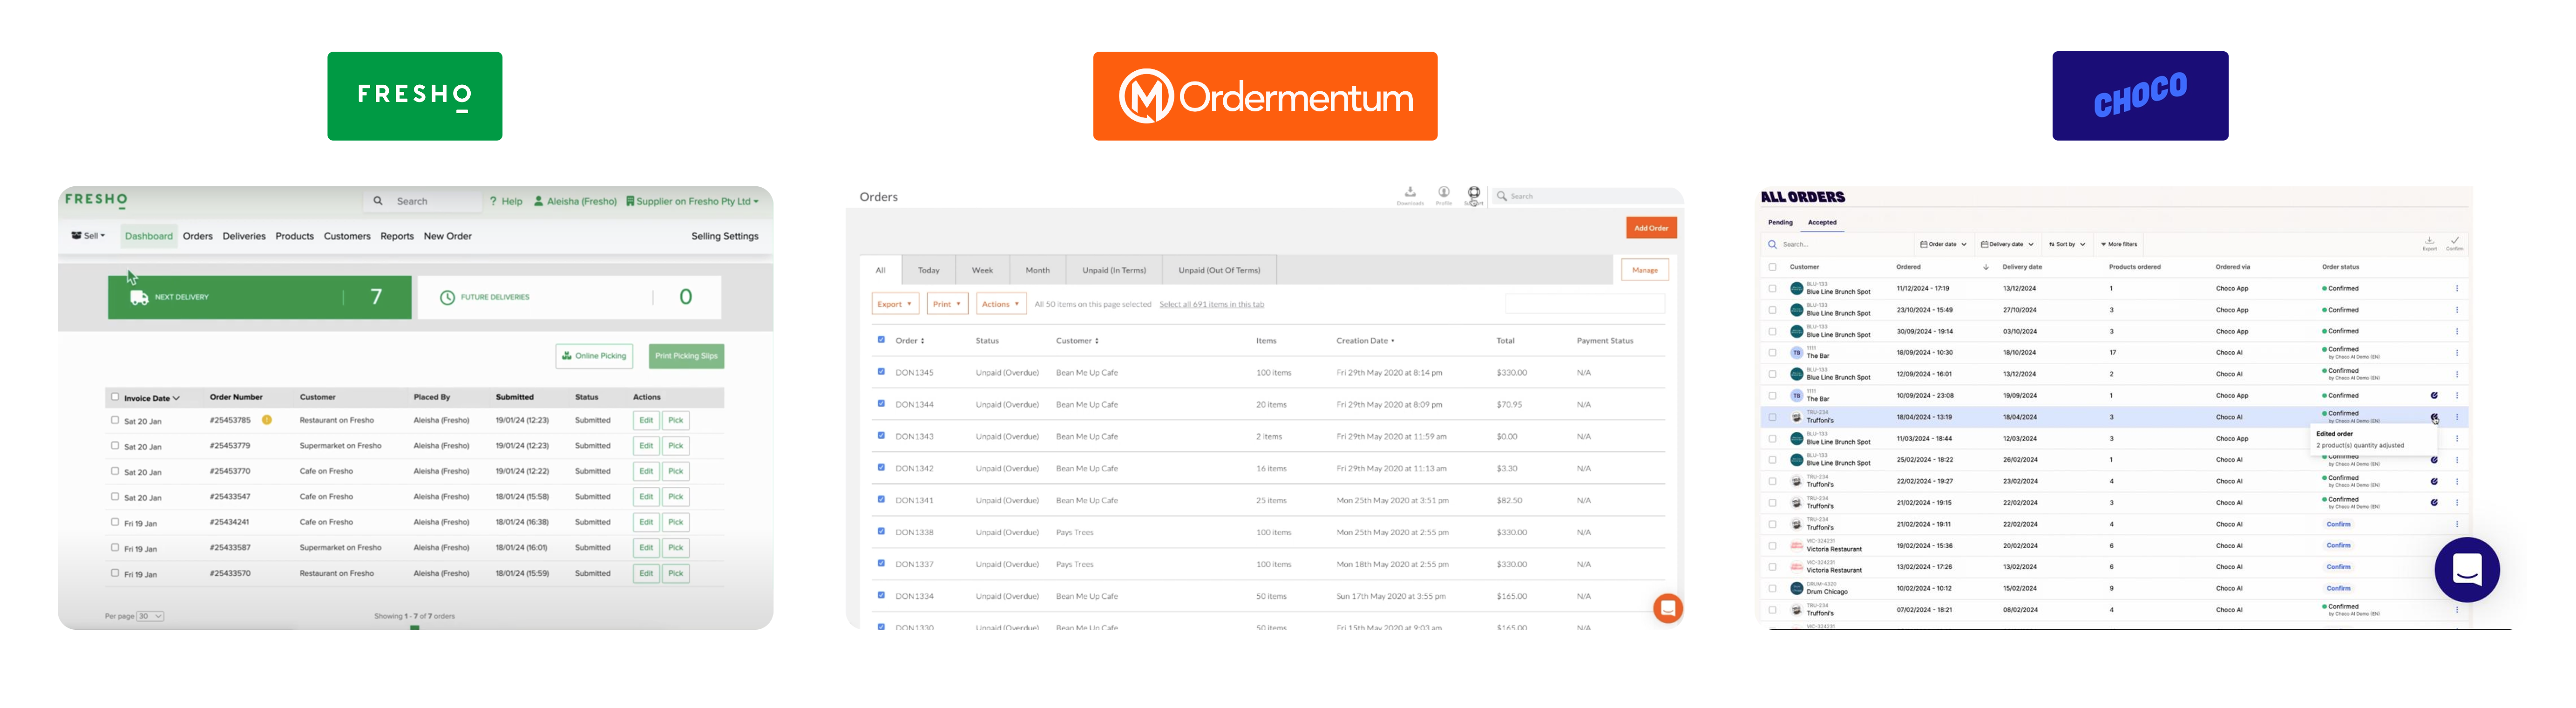Open Reports in the Fresho menu
2576x708 pixels.
(397, 236)
